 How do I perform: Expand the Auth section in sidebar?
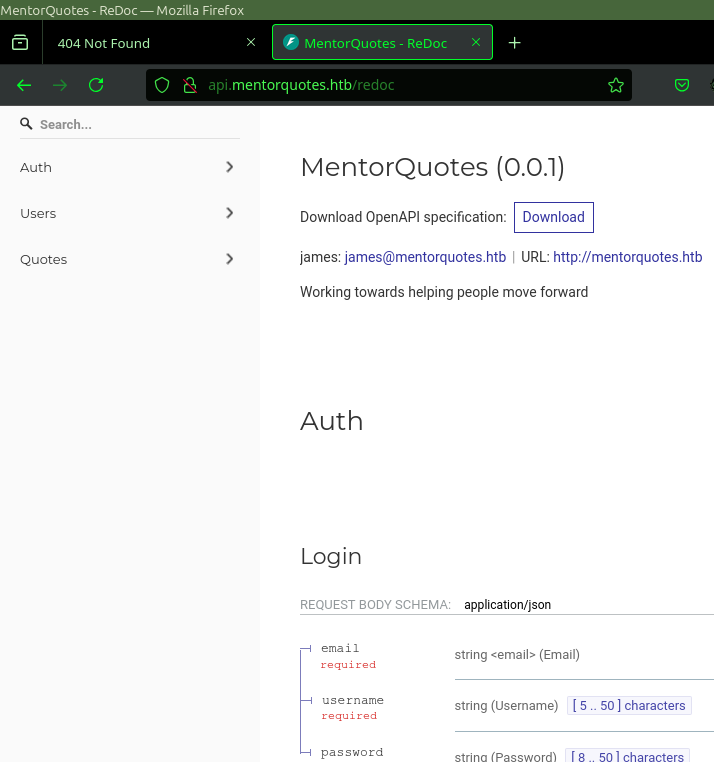[127, 167]
